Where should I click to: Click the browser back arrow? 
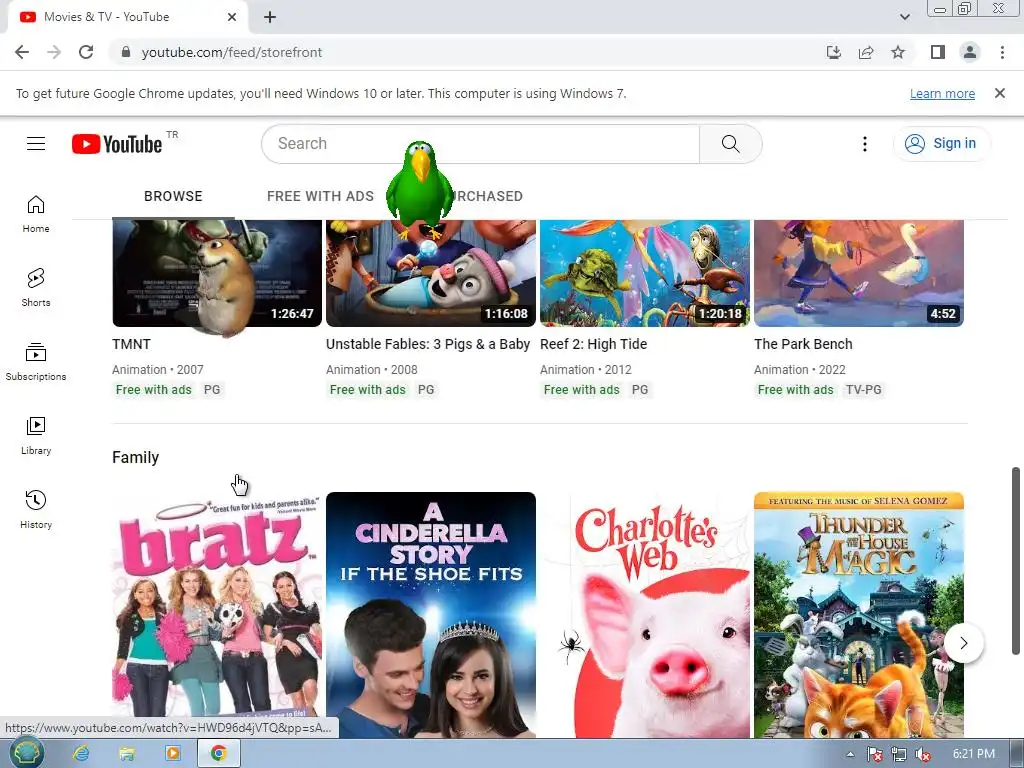(x=22, y=52)
